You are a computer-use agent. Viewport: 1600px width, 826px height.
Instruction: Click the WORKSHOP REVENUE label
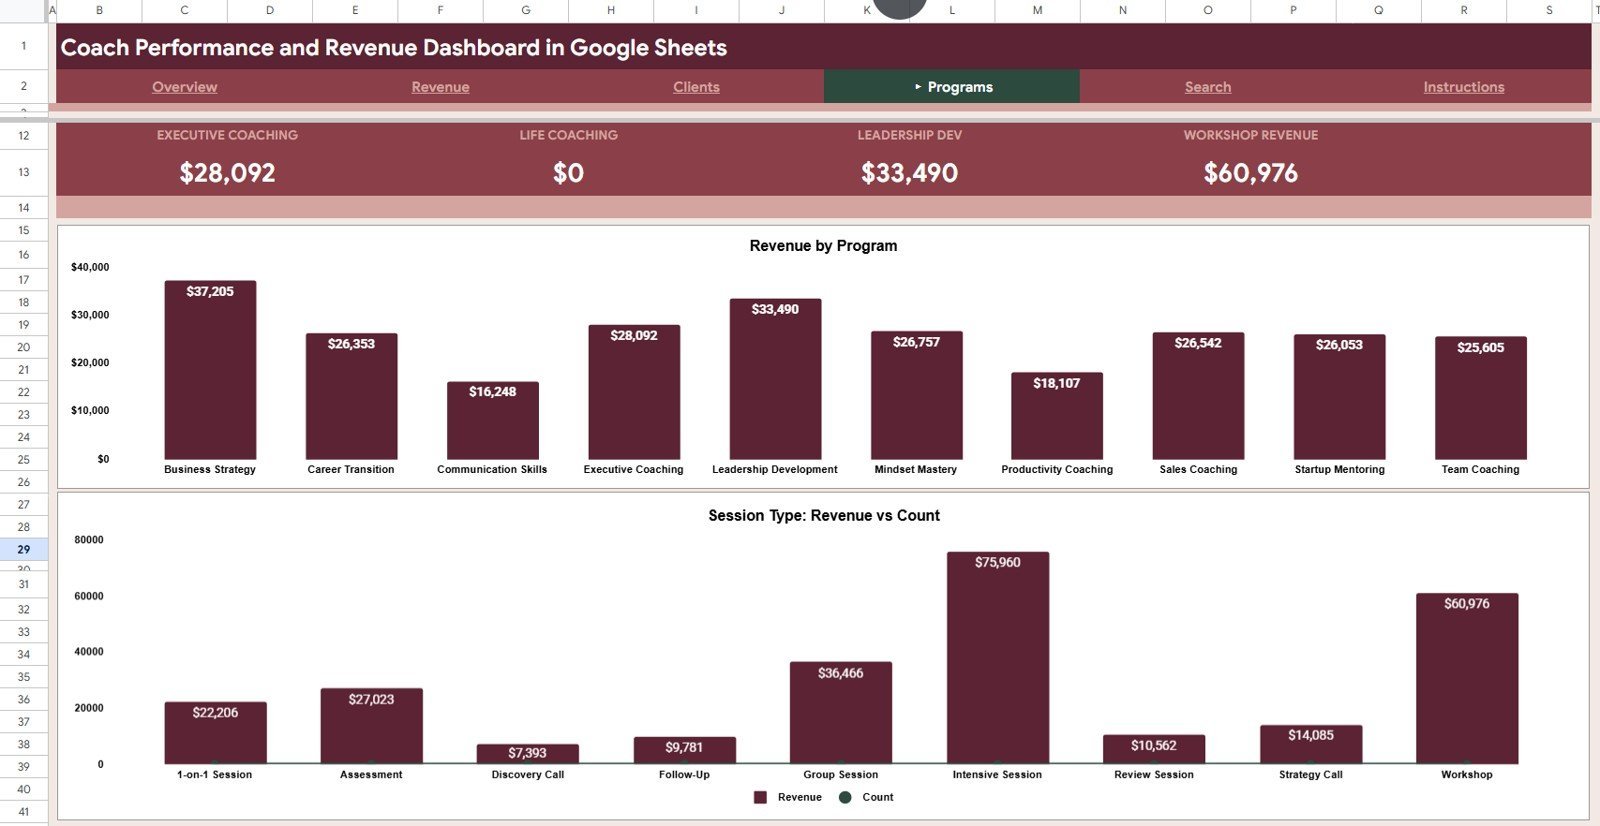click(x=1250, y=135)
